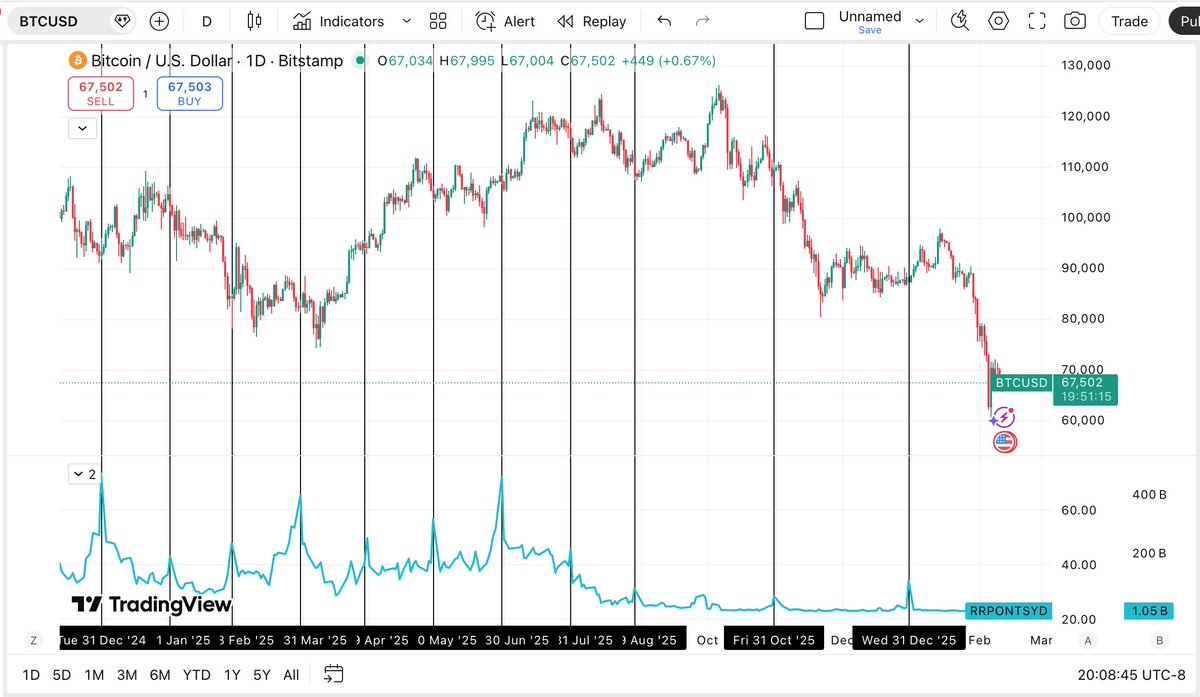1200x697 pixels.
Task: Click the Wed 31 Dec '25 date label
Action: tap(911, 640)
